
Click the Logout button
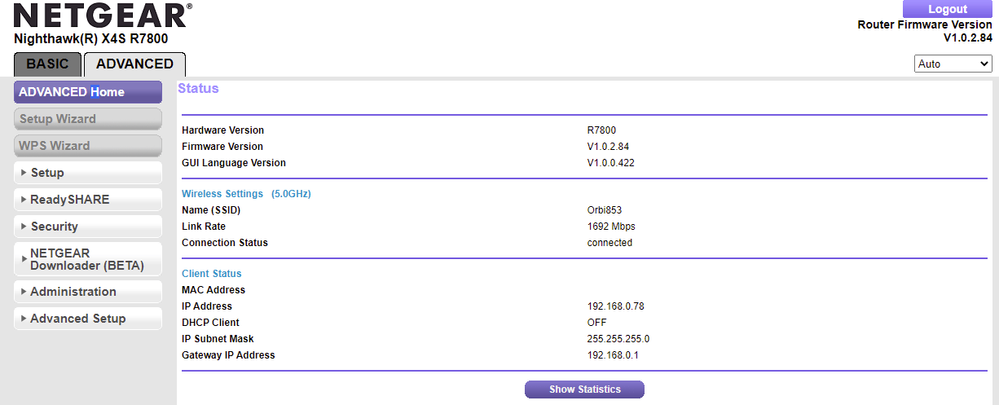pos(947,9)
